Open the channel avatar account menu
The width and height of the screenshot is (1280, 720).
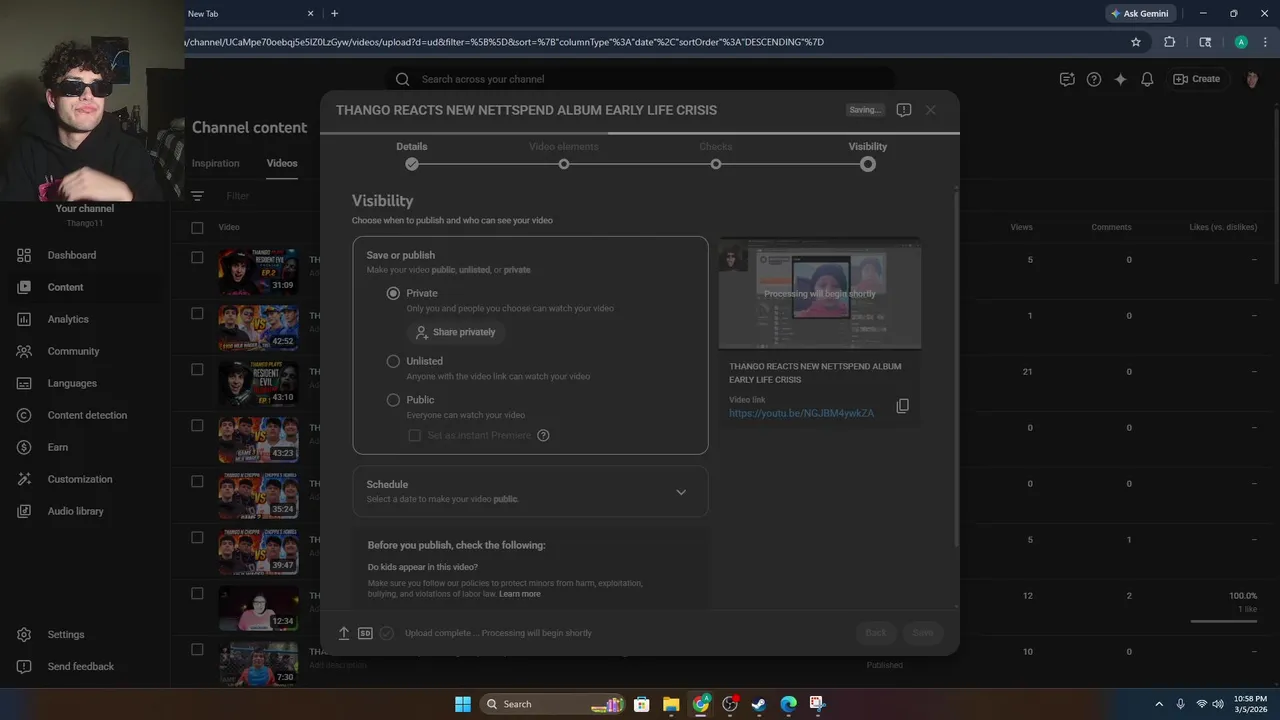click(x=1251, y=79)
